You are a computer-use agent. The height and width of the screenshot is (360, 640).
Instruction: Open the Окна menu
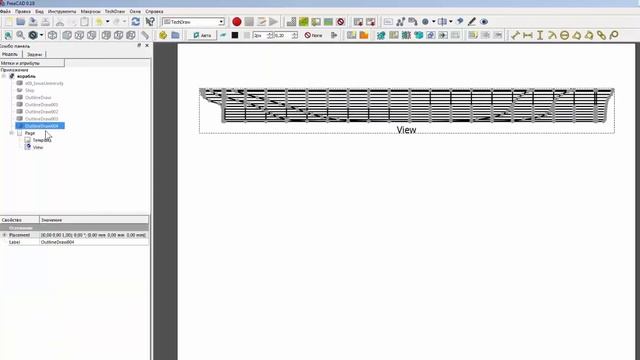click(x=135, y=11)
